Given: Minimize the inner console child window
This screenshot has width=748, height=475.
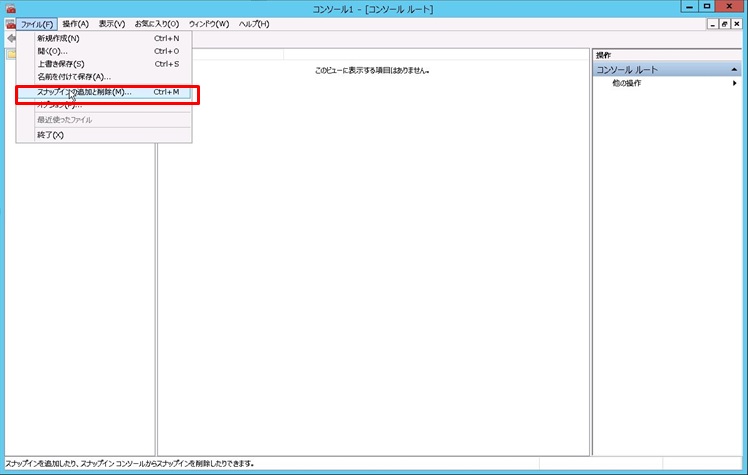Looking at the screenshot, I should pyautogui.click(x=712, y=23).
